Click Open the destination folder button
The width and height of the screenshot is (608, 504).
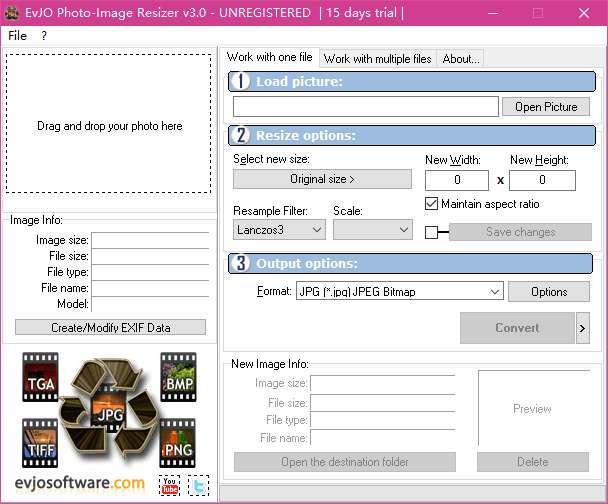coord(345,462)
